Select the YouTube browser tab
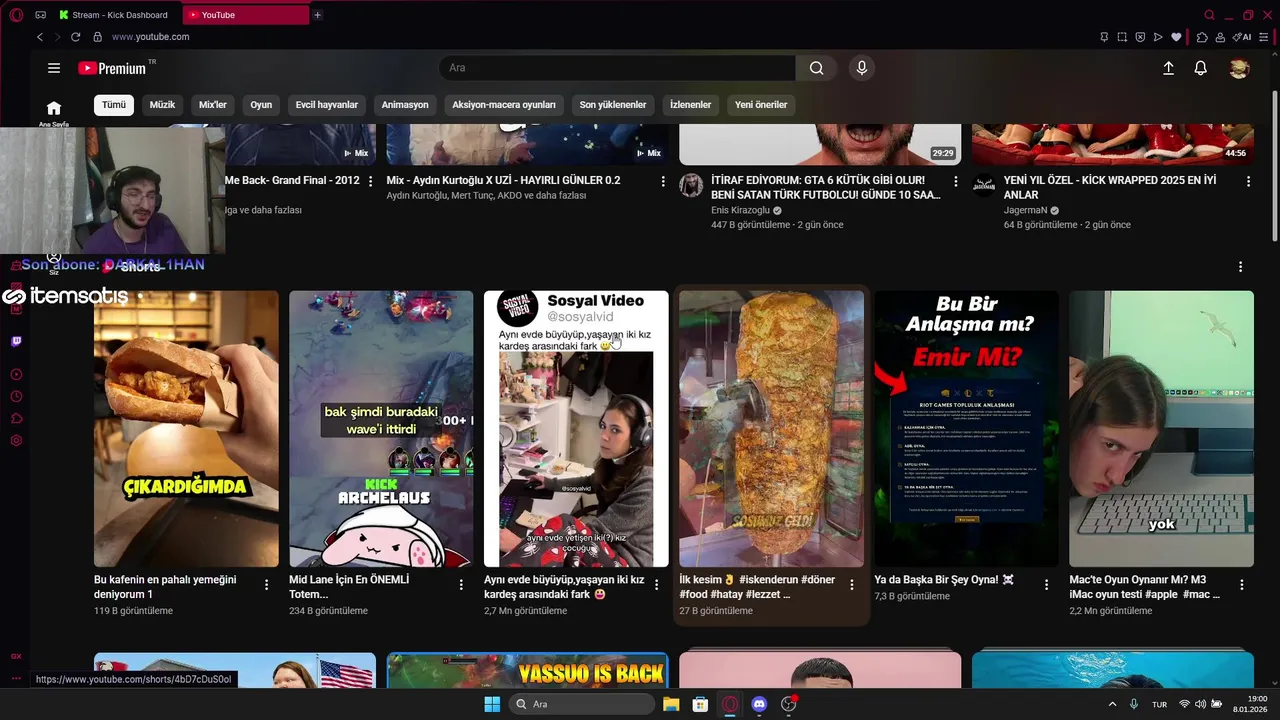The height and width of the screenshot is (720, 1280). [246, 15]
